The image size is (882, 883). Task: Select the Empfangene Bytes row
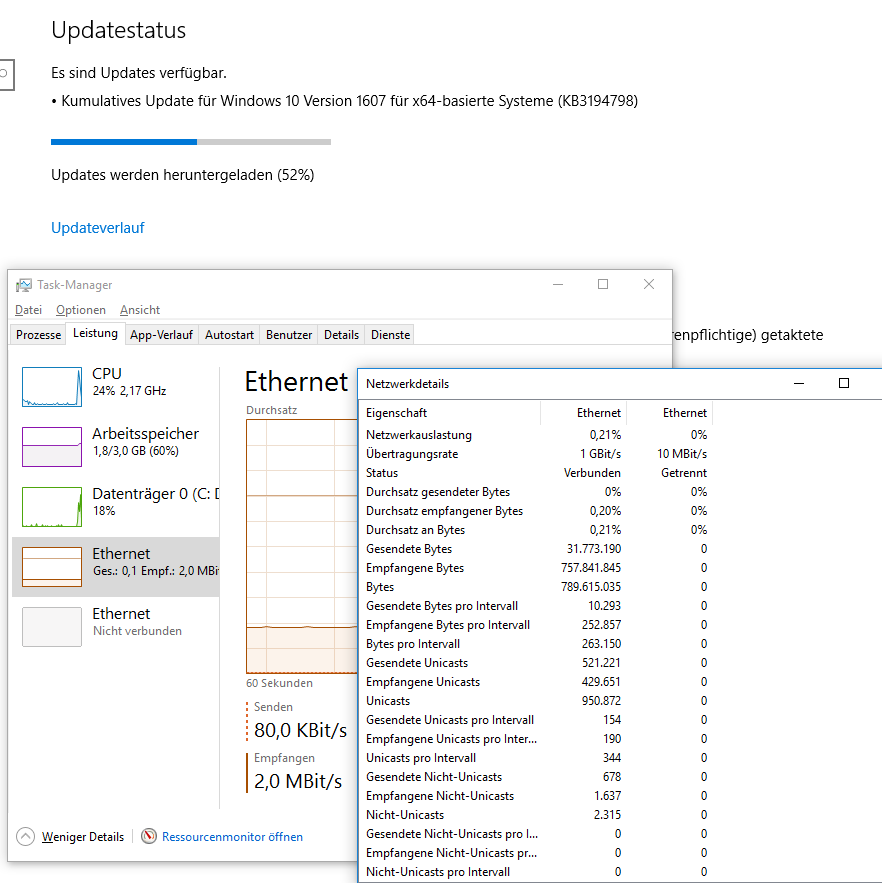pos(536,568)
